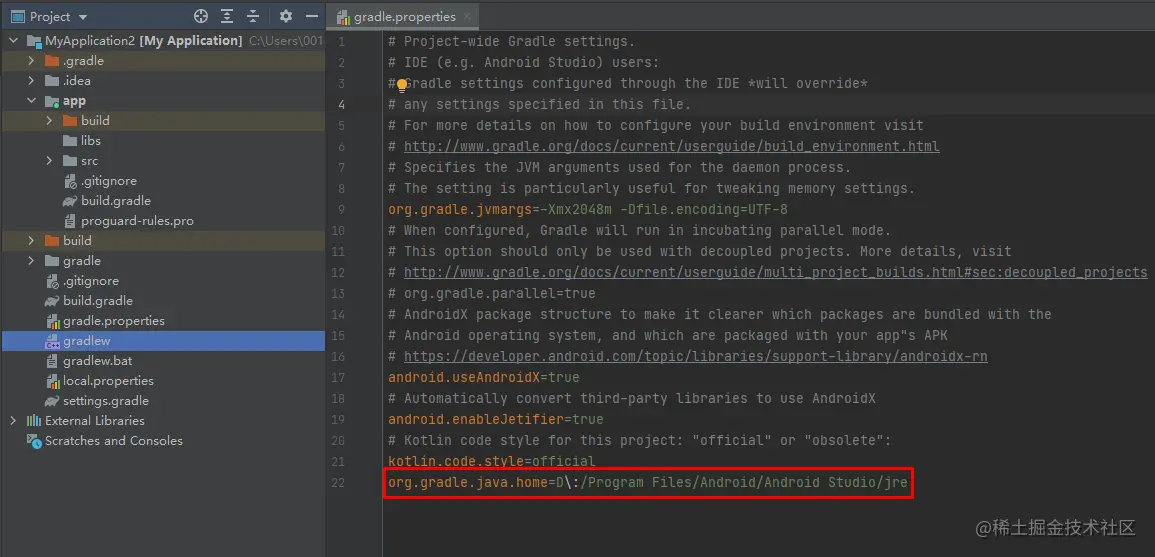
Task: Collapse the MyApplication2 root node
Action: pos(14,41)
